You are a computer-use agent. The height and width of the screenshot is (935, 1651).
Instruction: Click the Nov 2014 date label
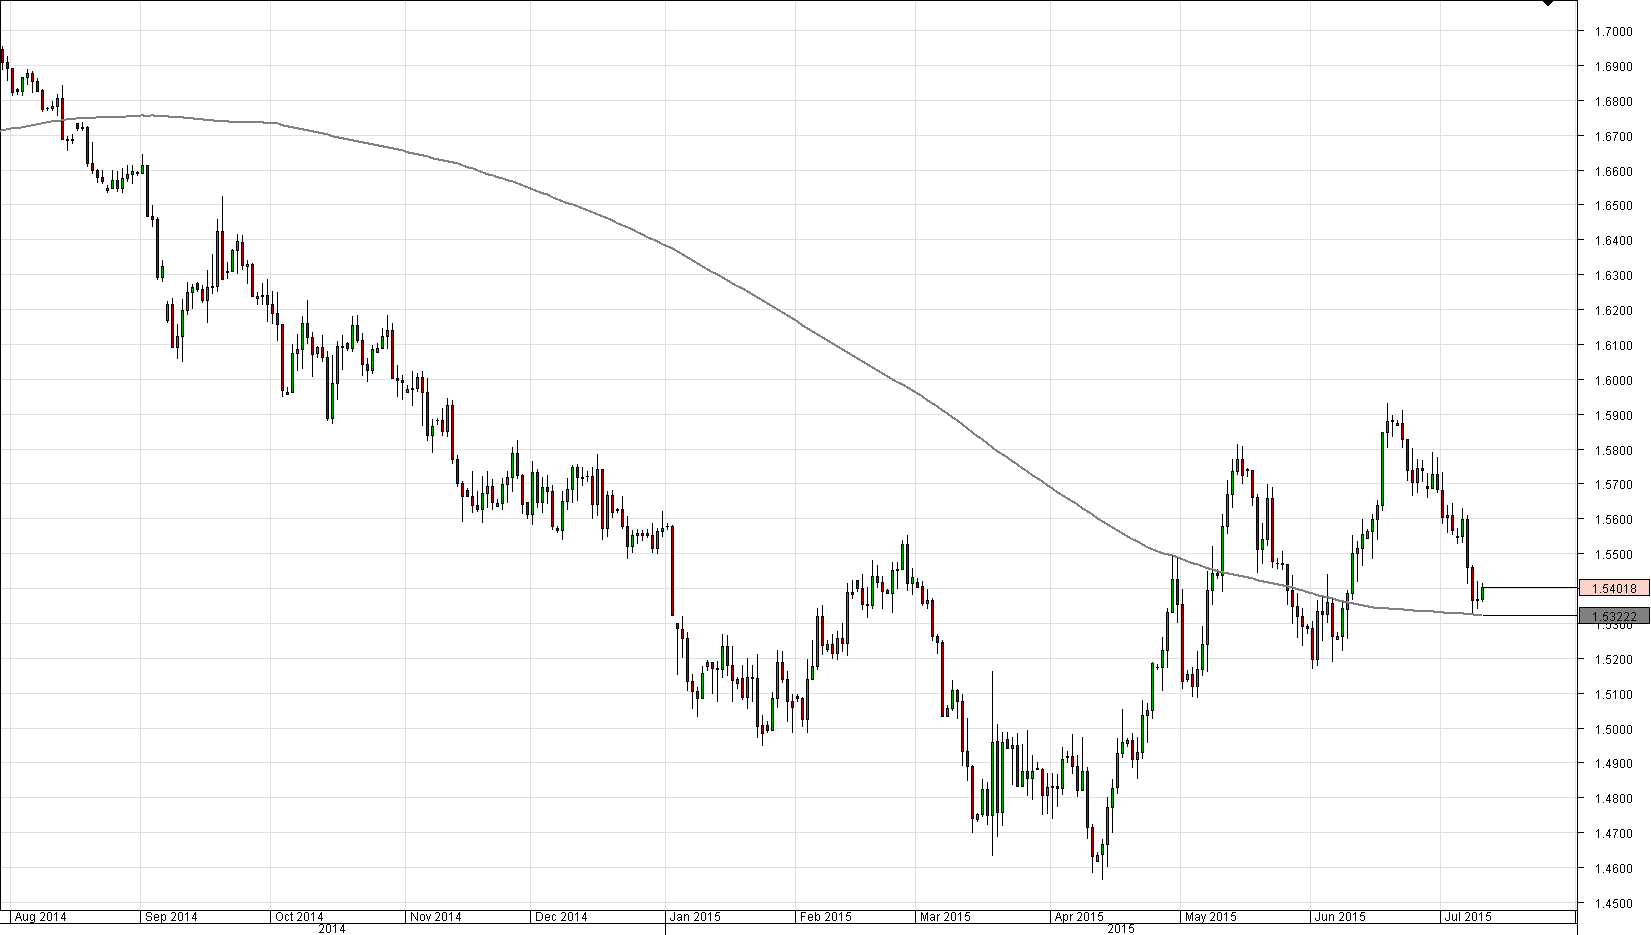435,916
